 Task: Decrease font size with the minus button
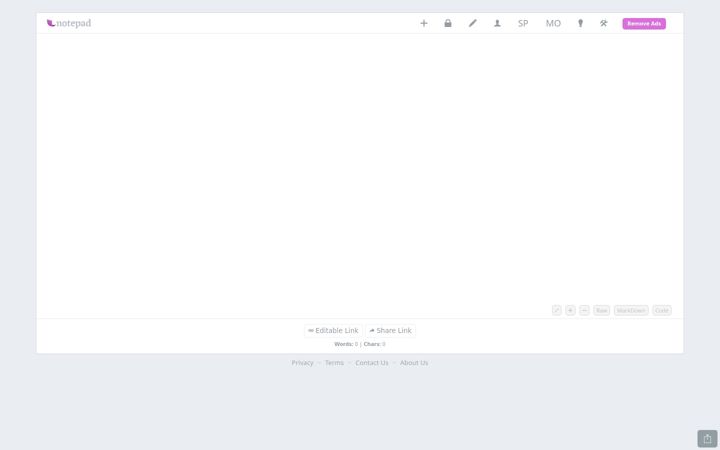click(x=584, y=310)
